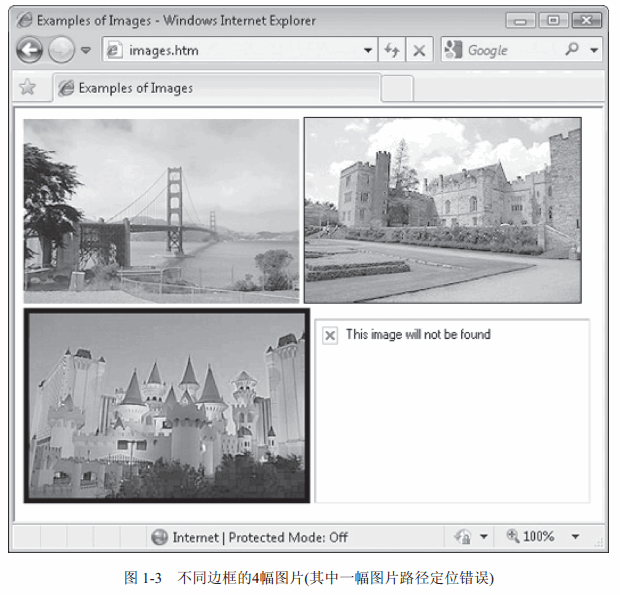This screenshot has height=595, width=620.
Task: Click the thick-bordered fairy-tale castle image
Action: click(x=167, y=405)
